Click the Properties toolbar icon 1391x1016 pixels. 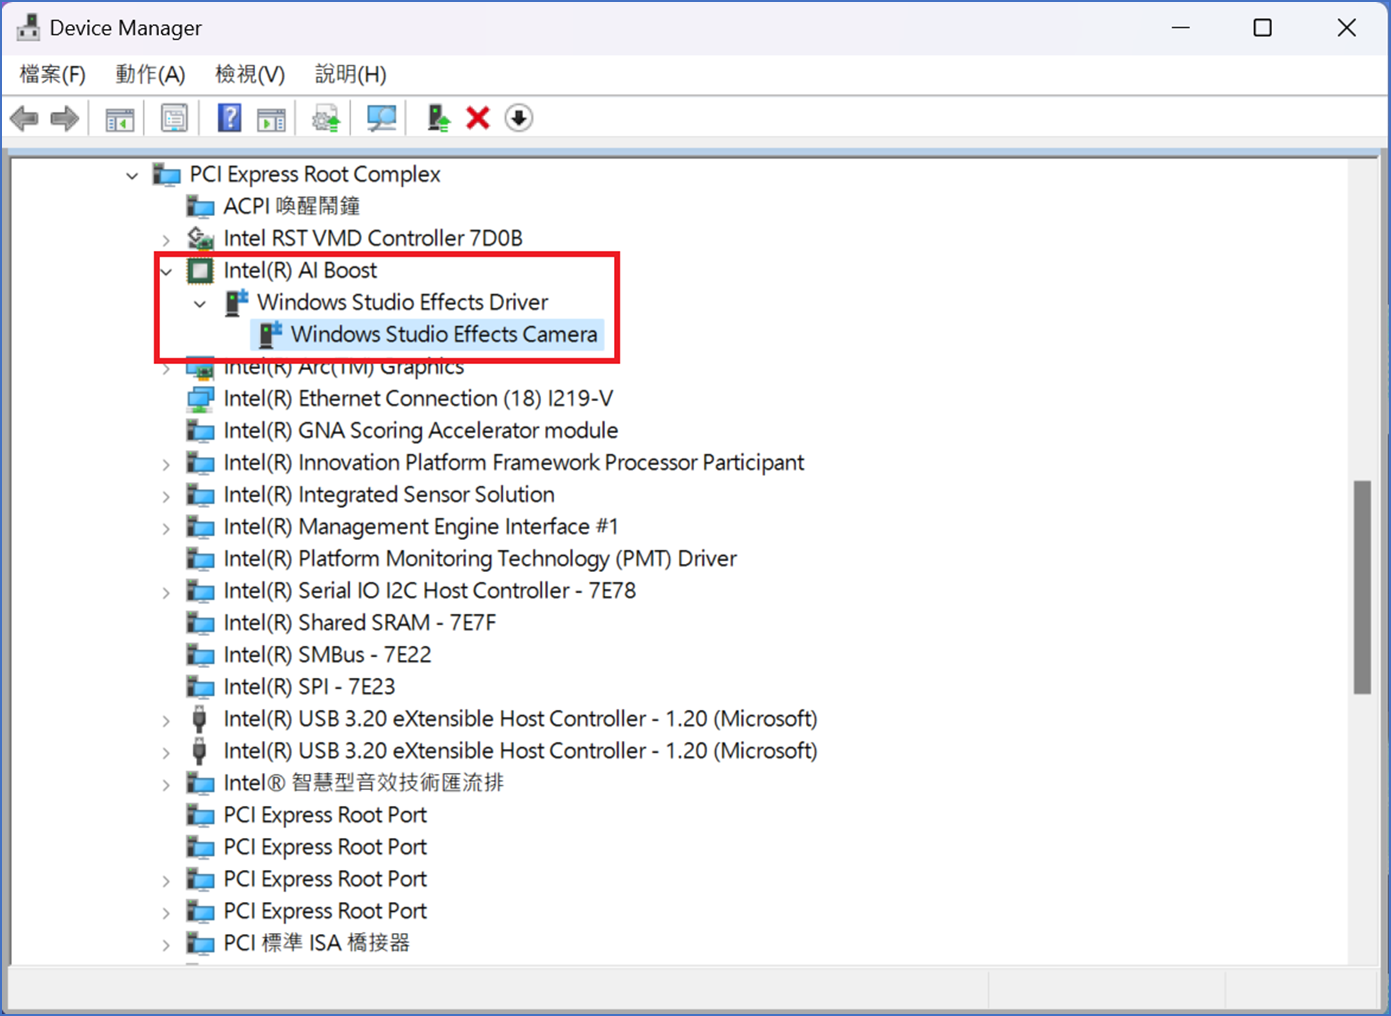pos(174,119)
